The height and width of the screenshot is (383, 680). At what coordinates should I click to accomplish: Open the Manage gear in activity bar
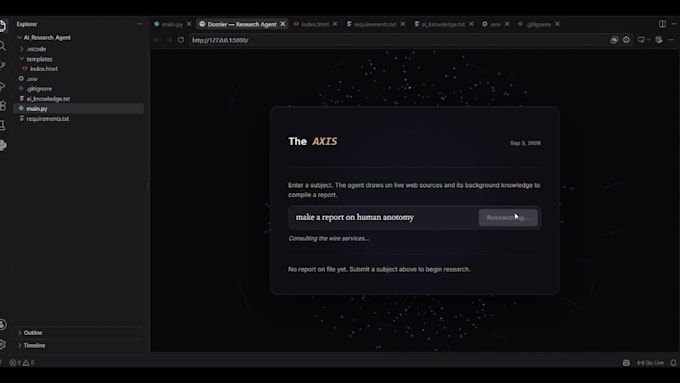(3, 344)
